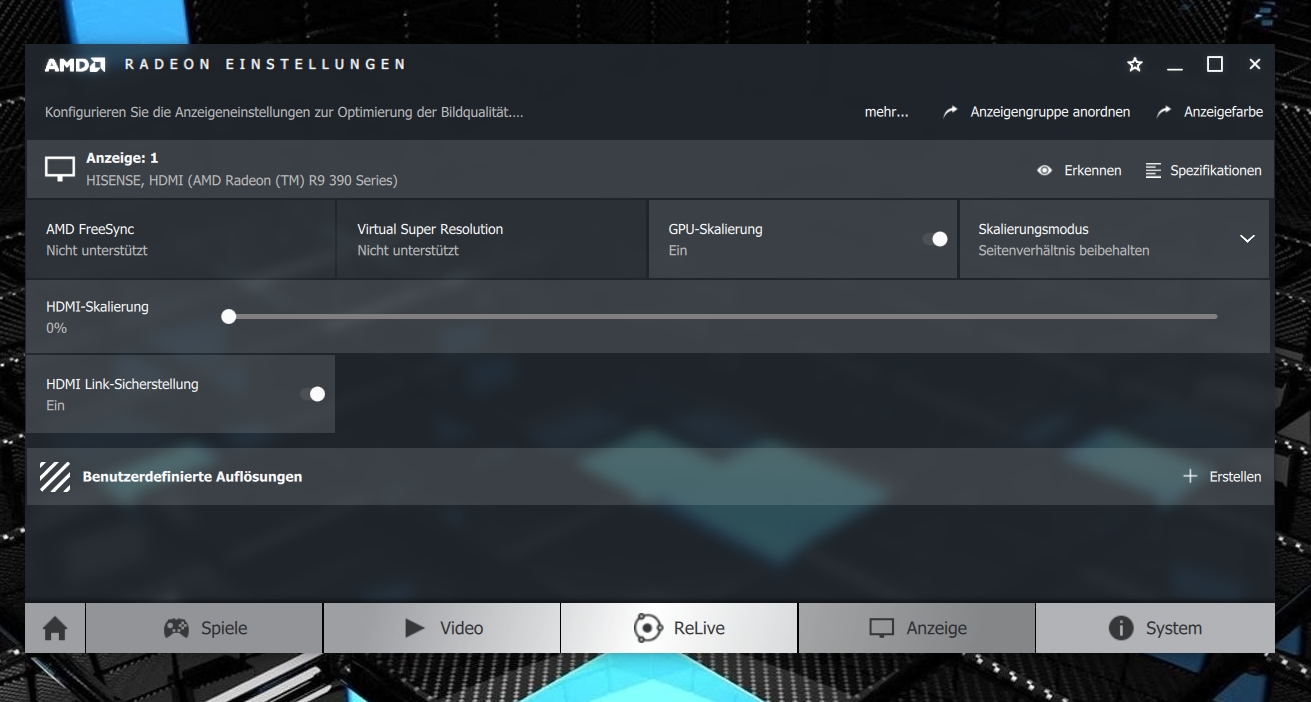Click the star favorites icon
The width and height of the screenshot is (1311, 702).
[x=1135, y=64]
